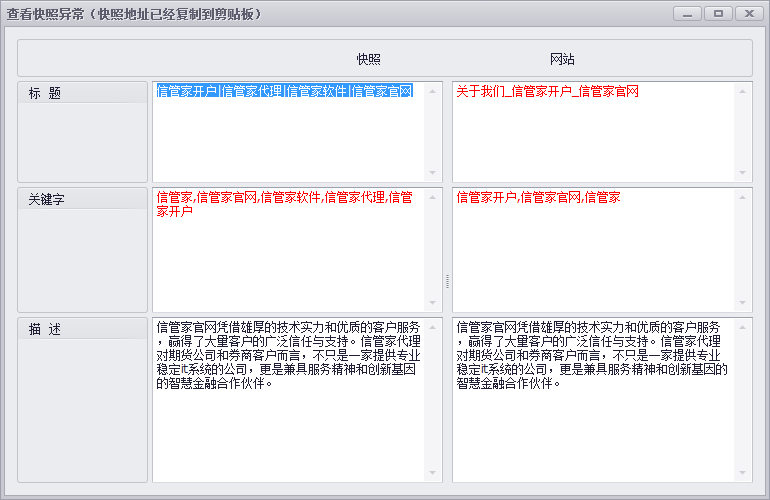The width and height of the screenshot is (770, 500).
Task: Click scroll down arrow in snapshot 标题 box
Action: [433, 172]
